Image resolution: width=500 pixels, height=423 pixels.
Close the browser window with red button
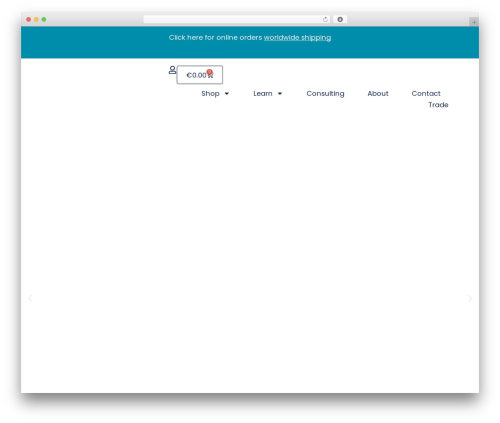[29, 20]
